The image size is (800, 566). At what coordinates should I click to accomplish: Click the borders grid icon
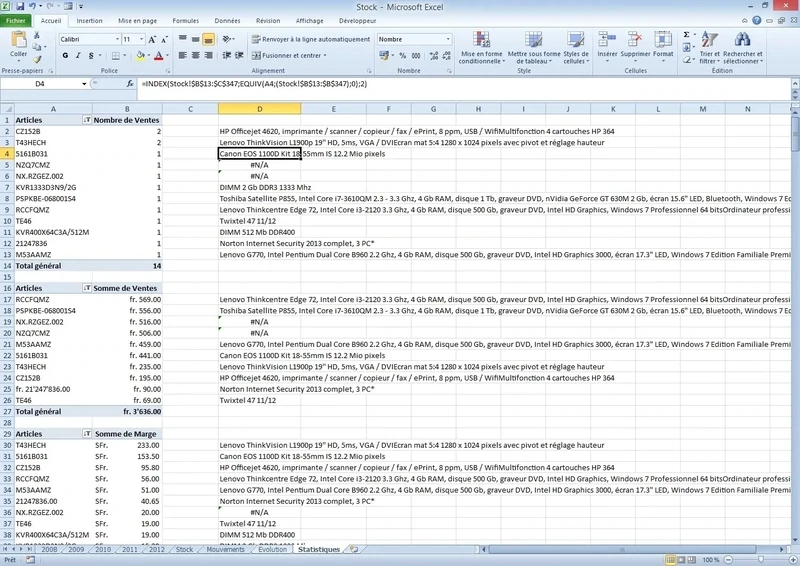[116, 55]
